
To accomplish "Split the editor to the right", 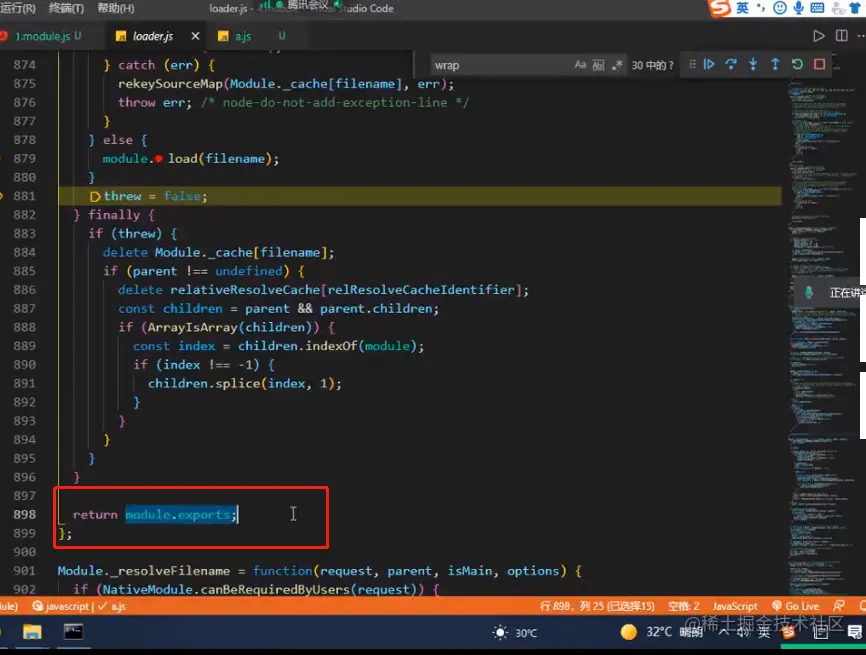I will point(842,36).
